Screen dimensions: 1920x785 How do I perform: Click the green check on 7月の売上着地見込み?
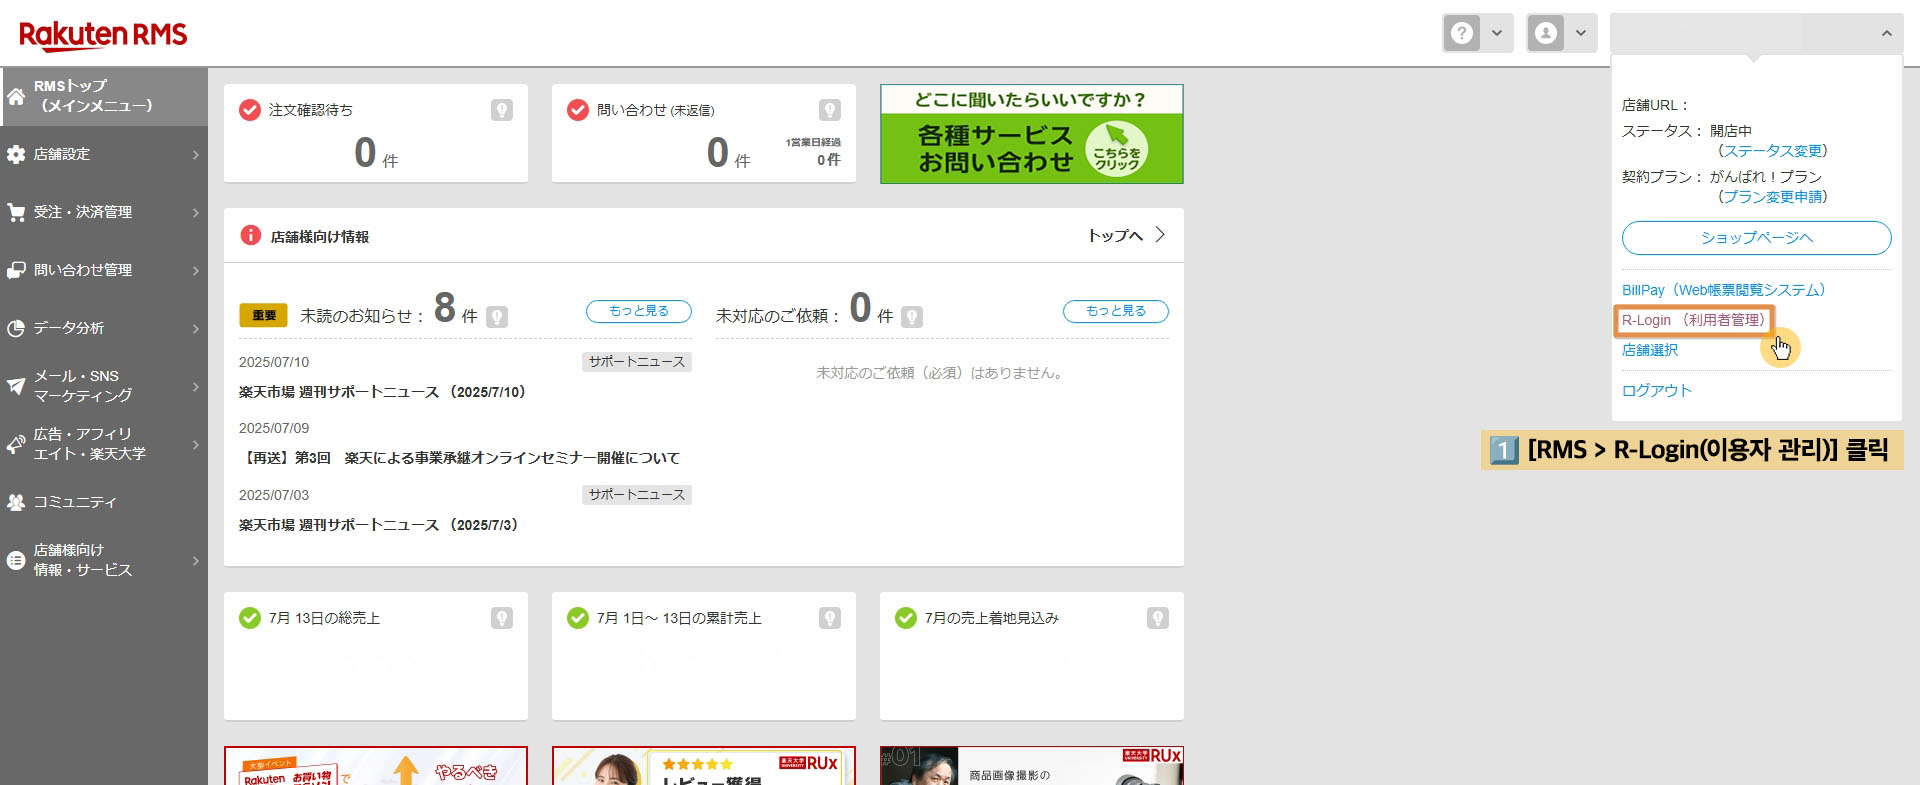tap(906, 618)
